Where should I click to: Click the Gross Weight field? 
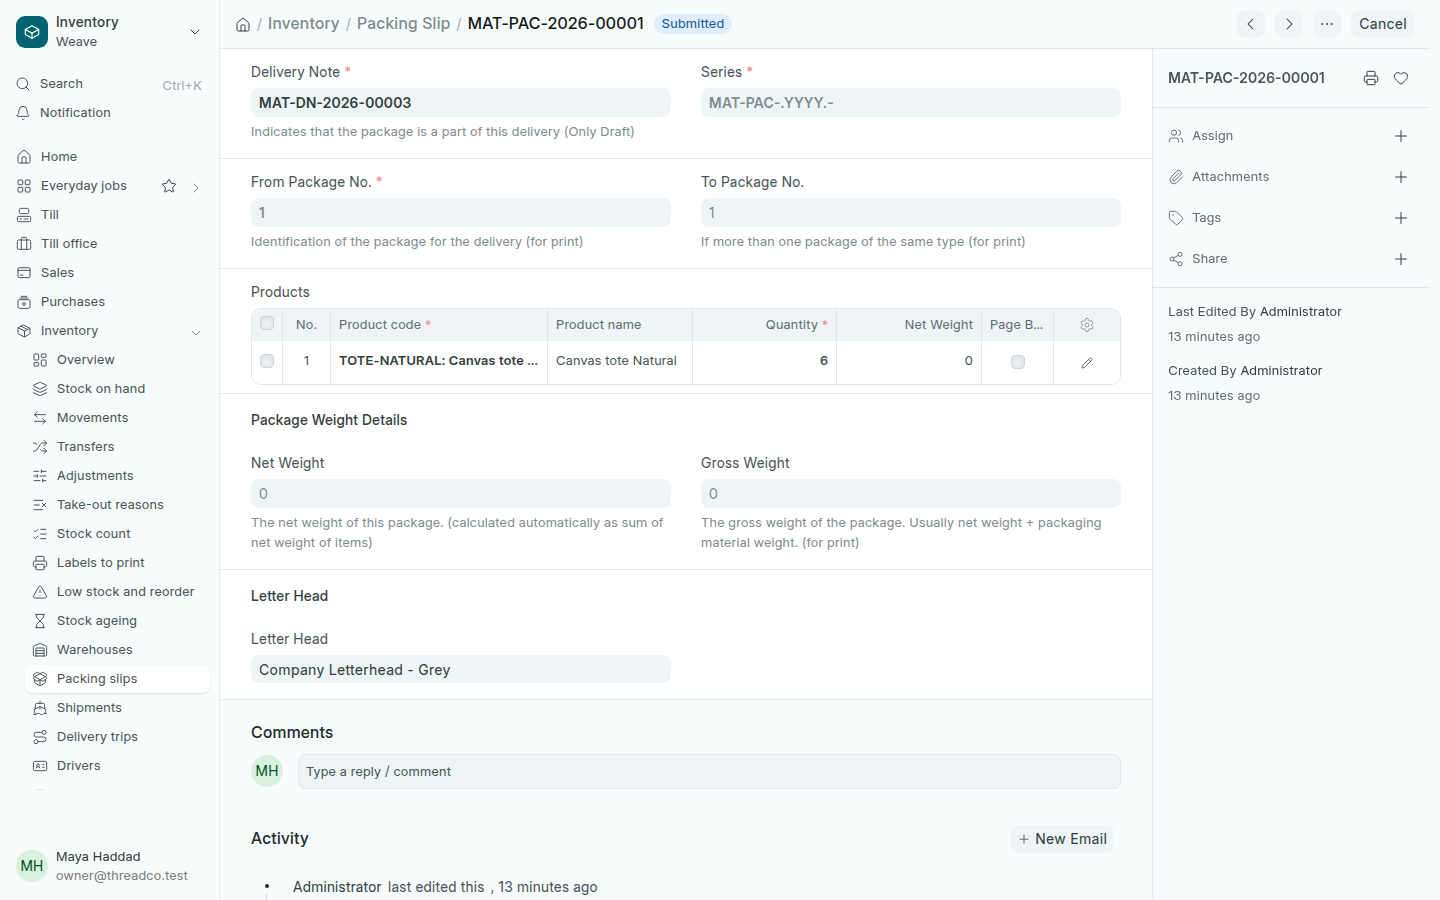[911, 494]
